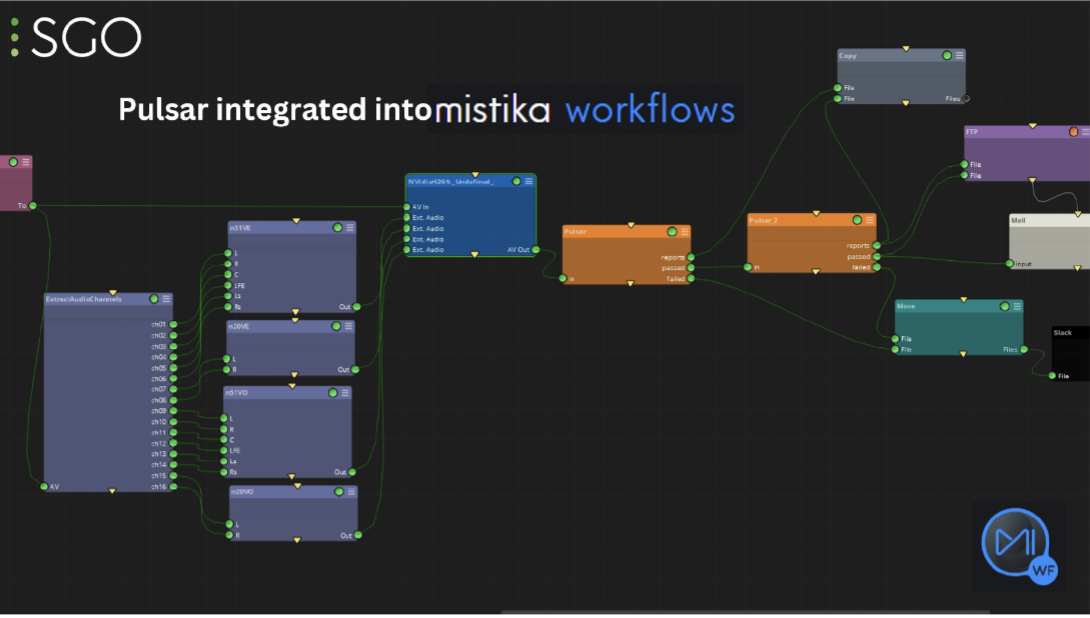The image size is (1090, 618).
Task: Select the FTP node title
Action: (x=972, y=132)
